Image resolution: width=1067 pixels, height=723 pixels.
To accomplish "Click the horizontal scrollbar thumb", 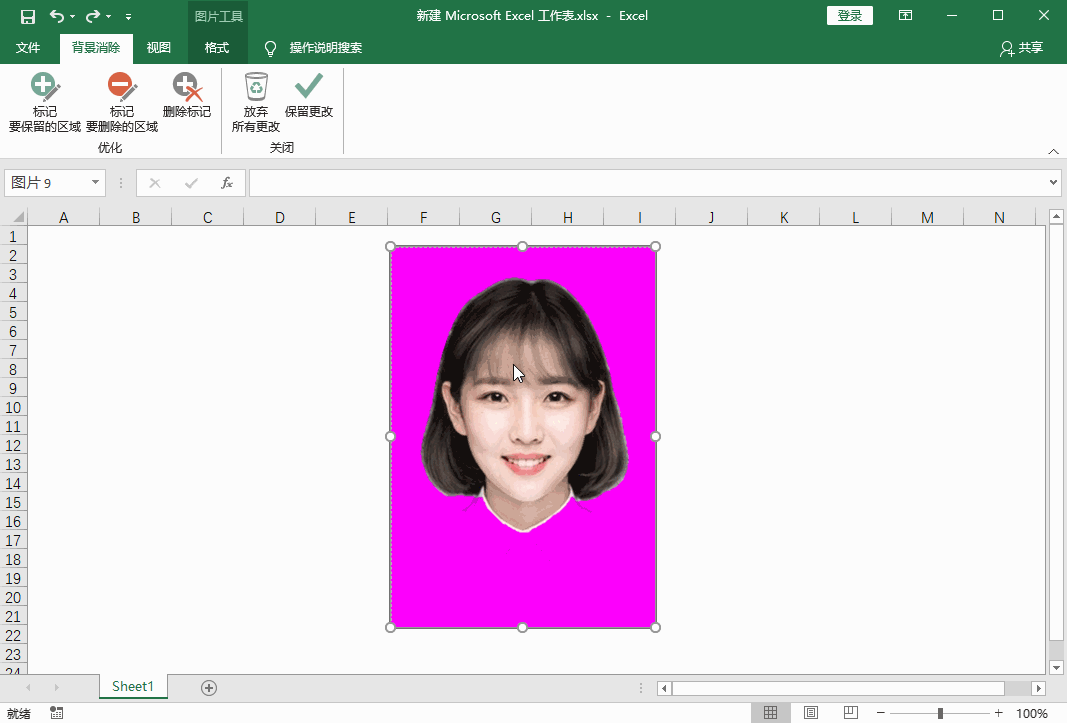I will 838,688.
